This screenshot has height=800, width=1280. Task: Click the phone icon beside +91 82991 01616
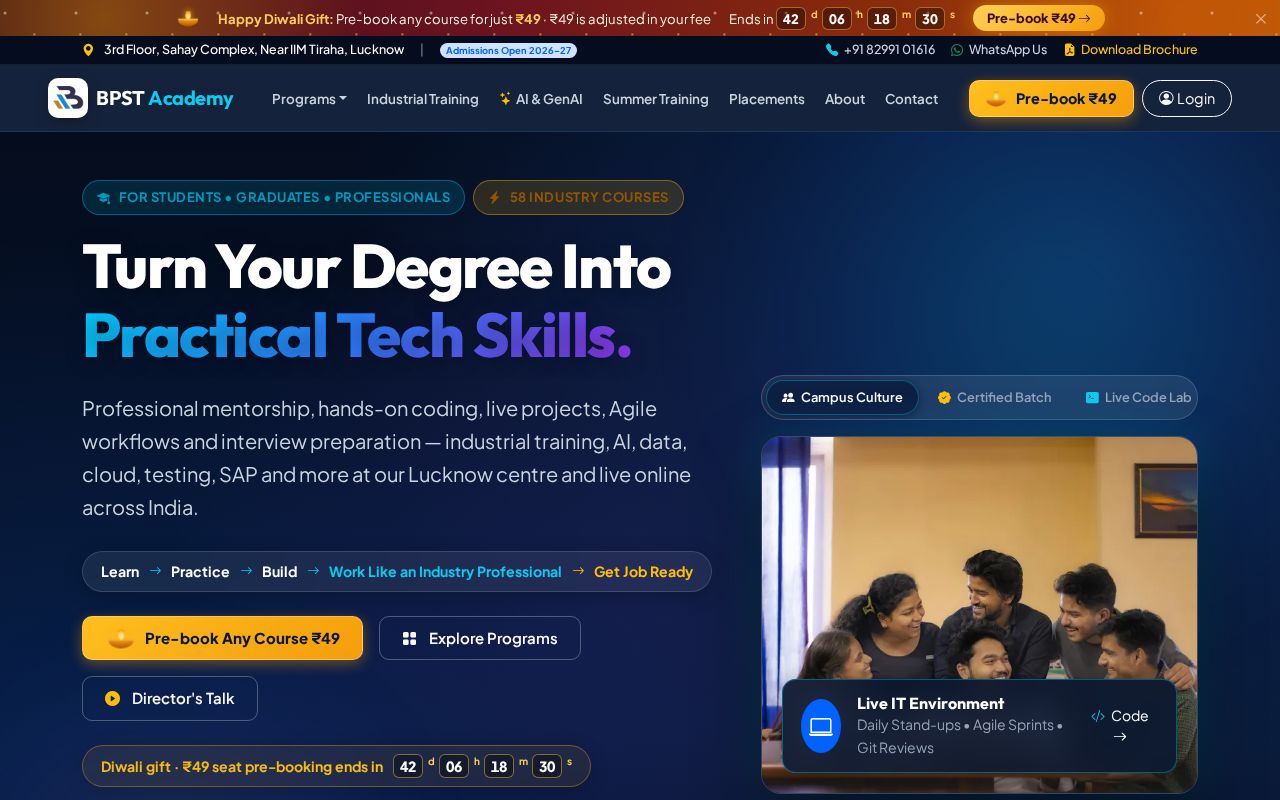(x=832, y=50)
